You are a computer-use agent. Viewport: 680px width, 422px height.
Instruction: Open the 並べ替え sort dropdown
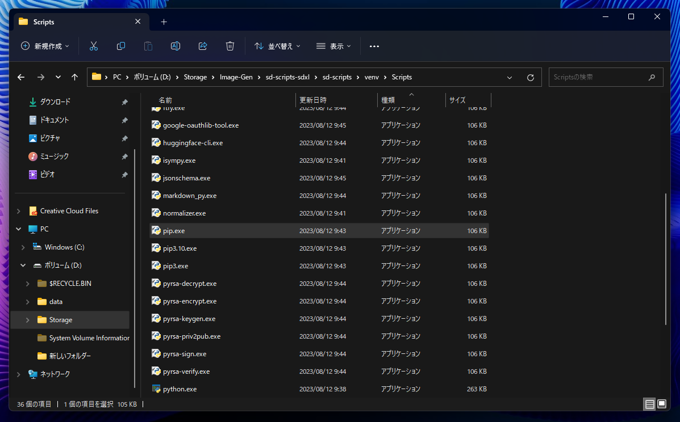(x=277, y=46)
